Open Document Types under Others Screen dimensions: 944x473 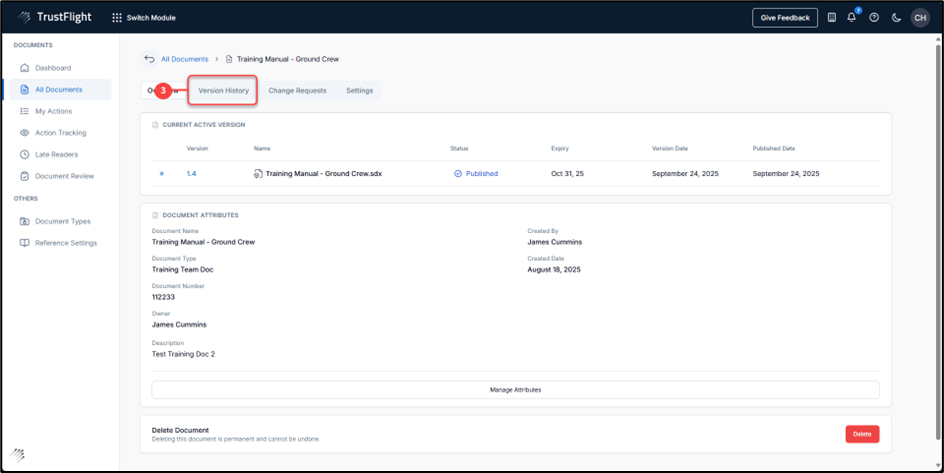[62, 221]
